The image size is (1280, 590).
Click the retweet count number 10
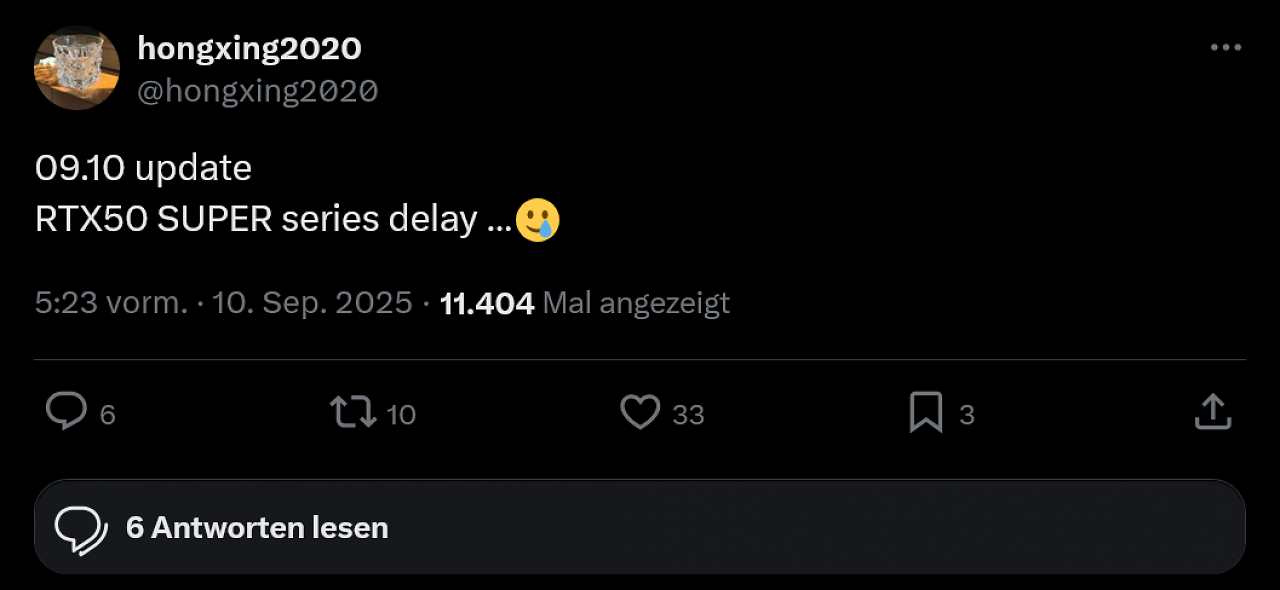pyautogui.click(x=401, y=414)
